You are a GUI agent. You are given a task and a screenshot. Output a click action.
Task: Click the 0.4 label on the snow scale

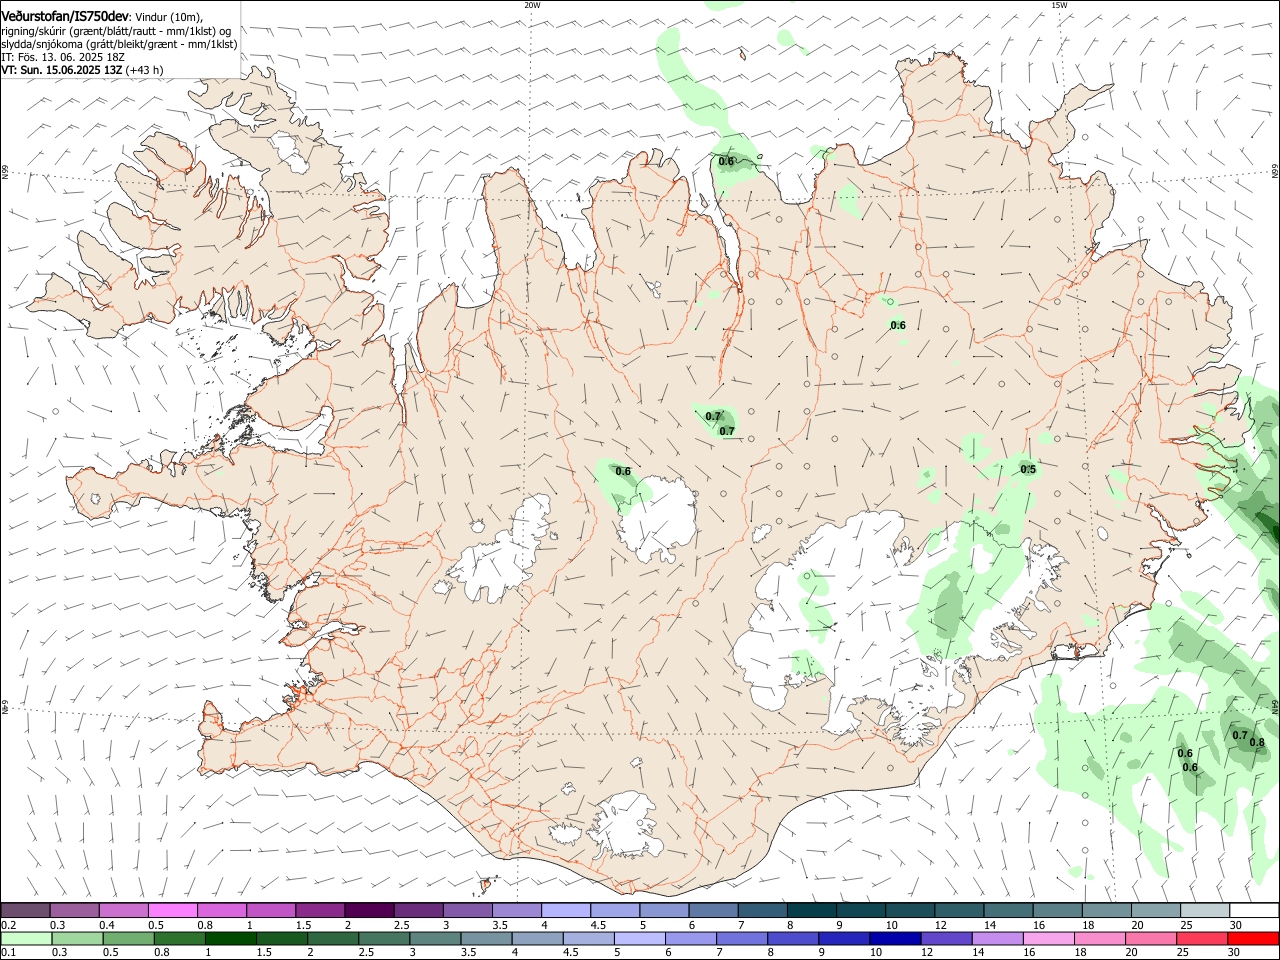pos(107,925)
